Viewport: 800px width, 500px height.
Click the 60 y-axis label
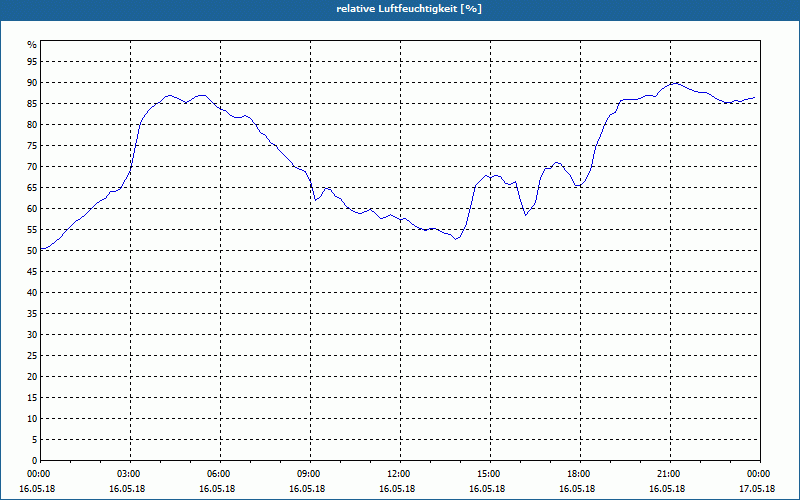(x=32, y=209)
